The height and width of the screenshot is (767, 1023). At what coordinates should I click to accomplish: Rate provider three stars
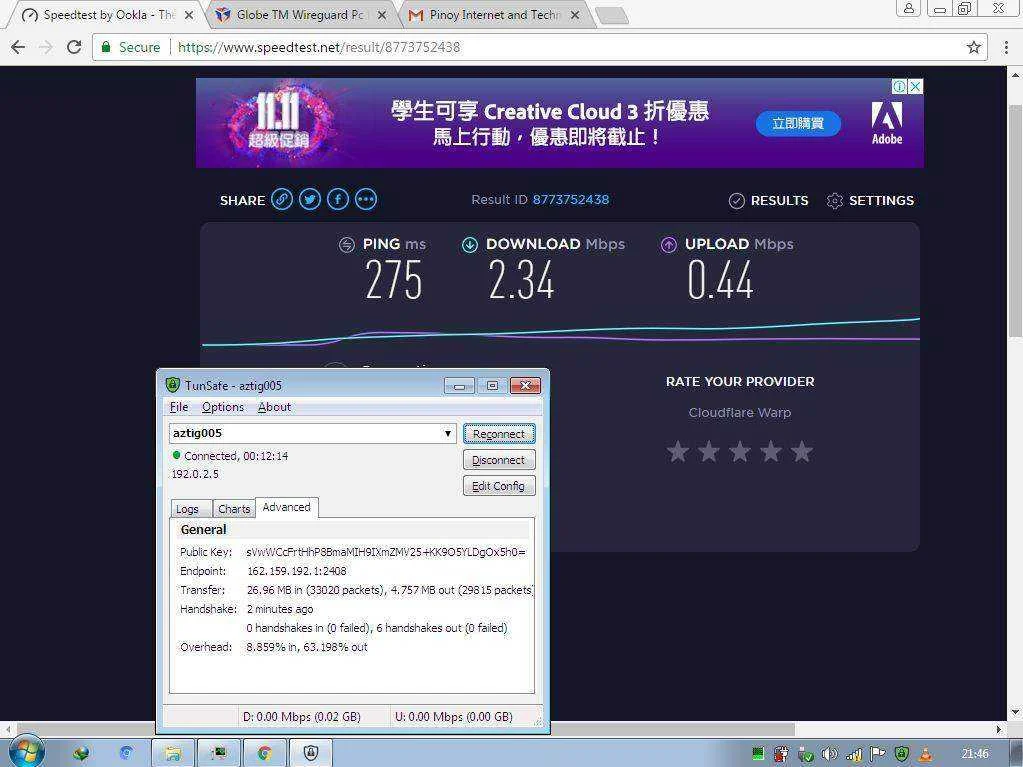point(740,451)
